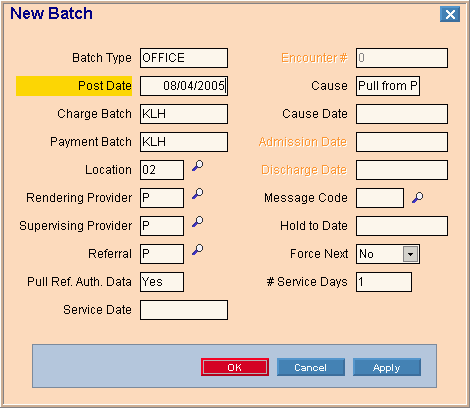This screenshot has width=470, height=408.
Task: Open lookup magnifier for Message Code
Action: click(x=418, y=197)
